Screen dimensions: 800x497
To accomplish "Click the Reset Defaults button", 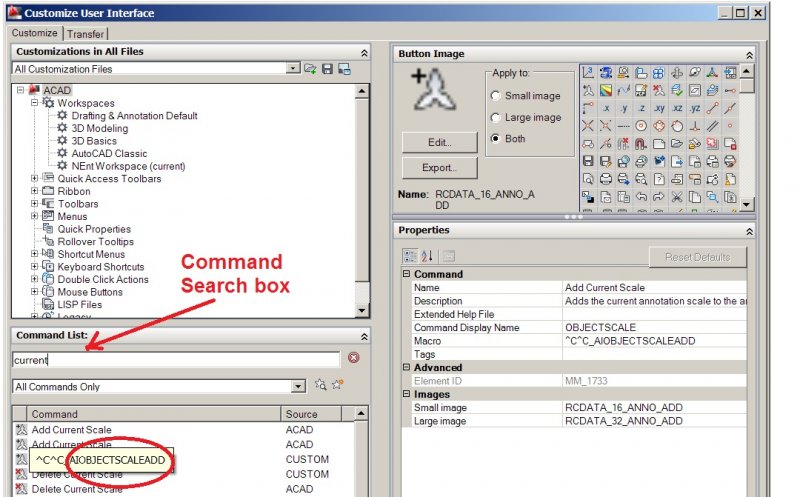I will (697, 257).
